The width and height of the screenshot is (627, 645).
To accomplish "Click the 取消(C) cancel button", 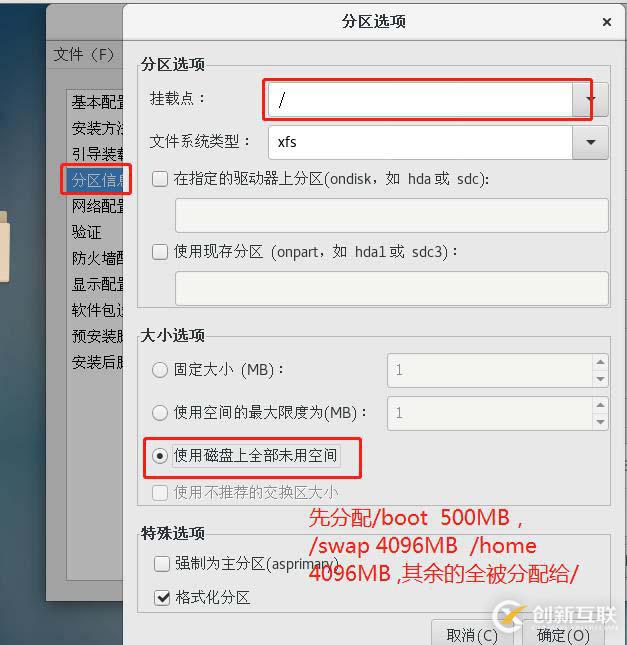I will (472, 633).
